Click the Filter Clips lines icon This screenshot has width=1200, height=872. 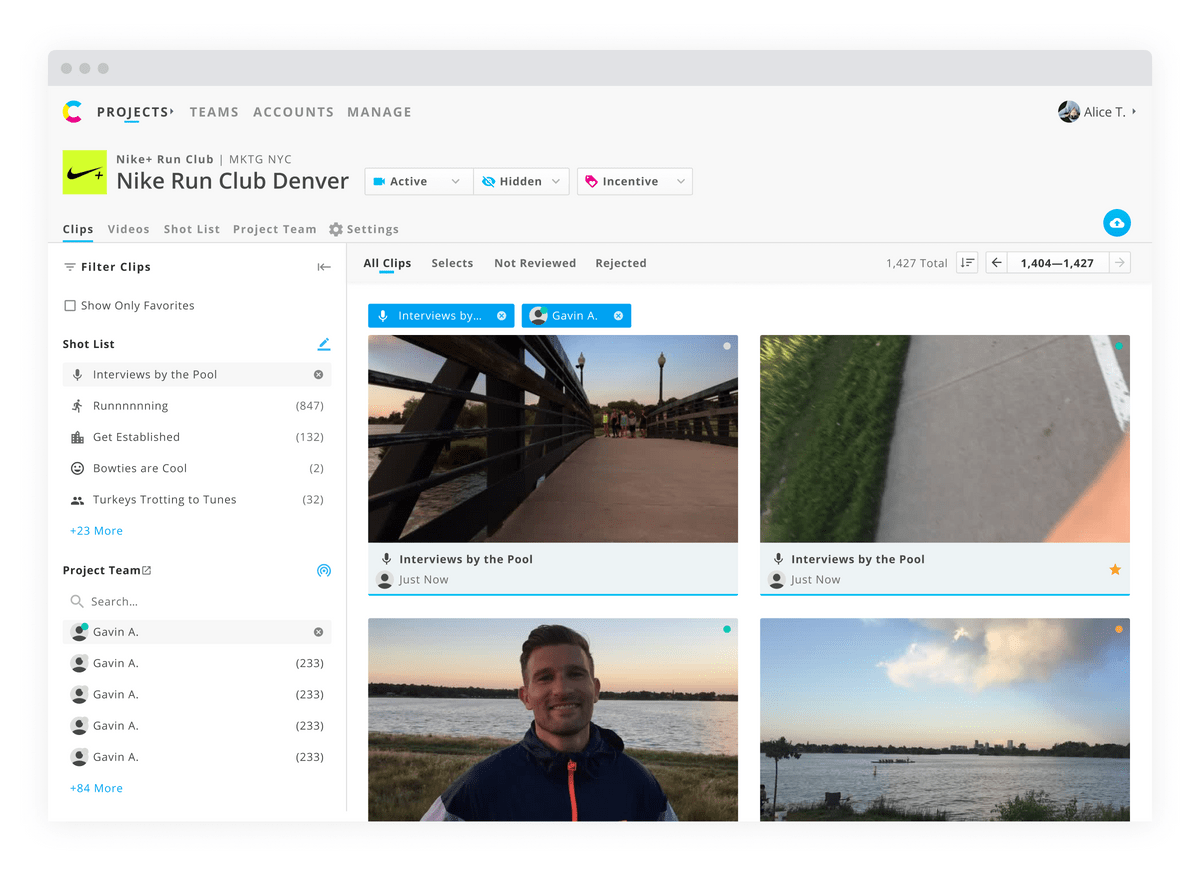(70, 267)
